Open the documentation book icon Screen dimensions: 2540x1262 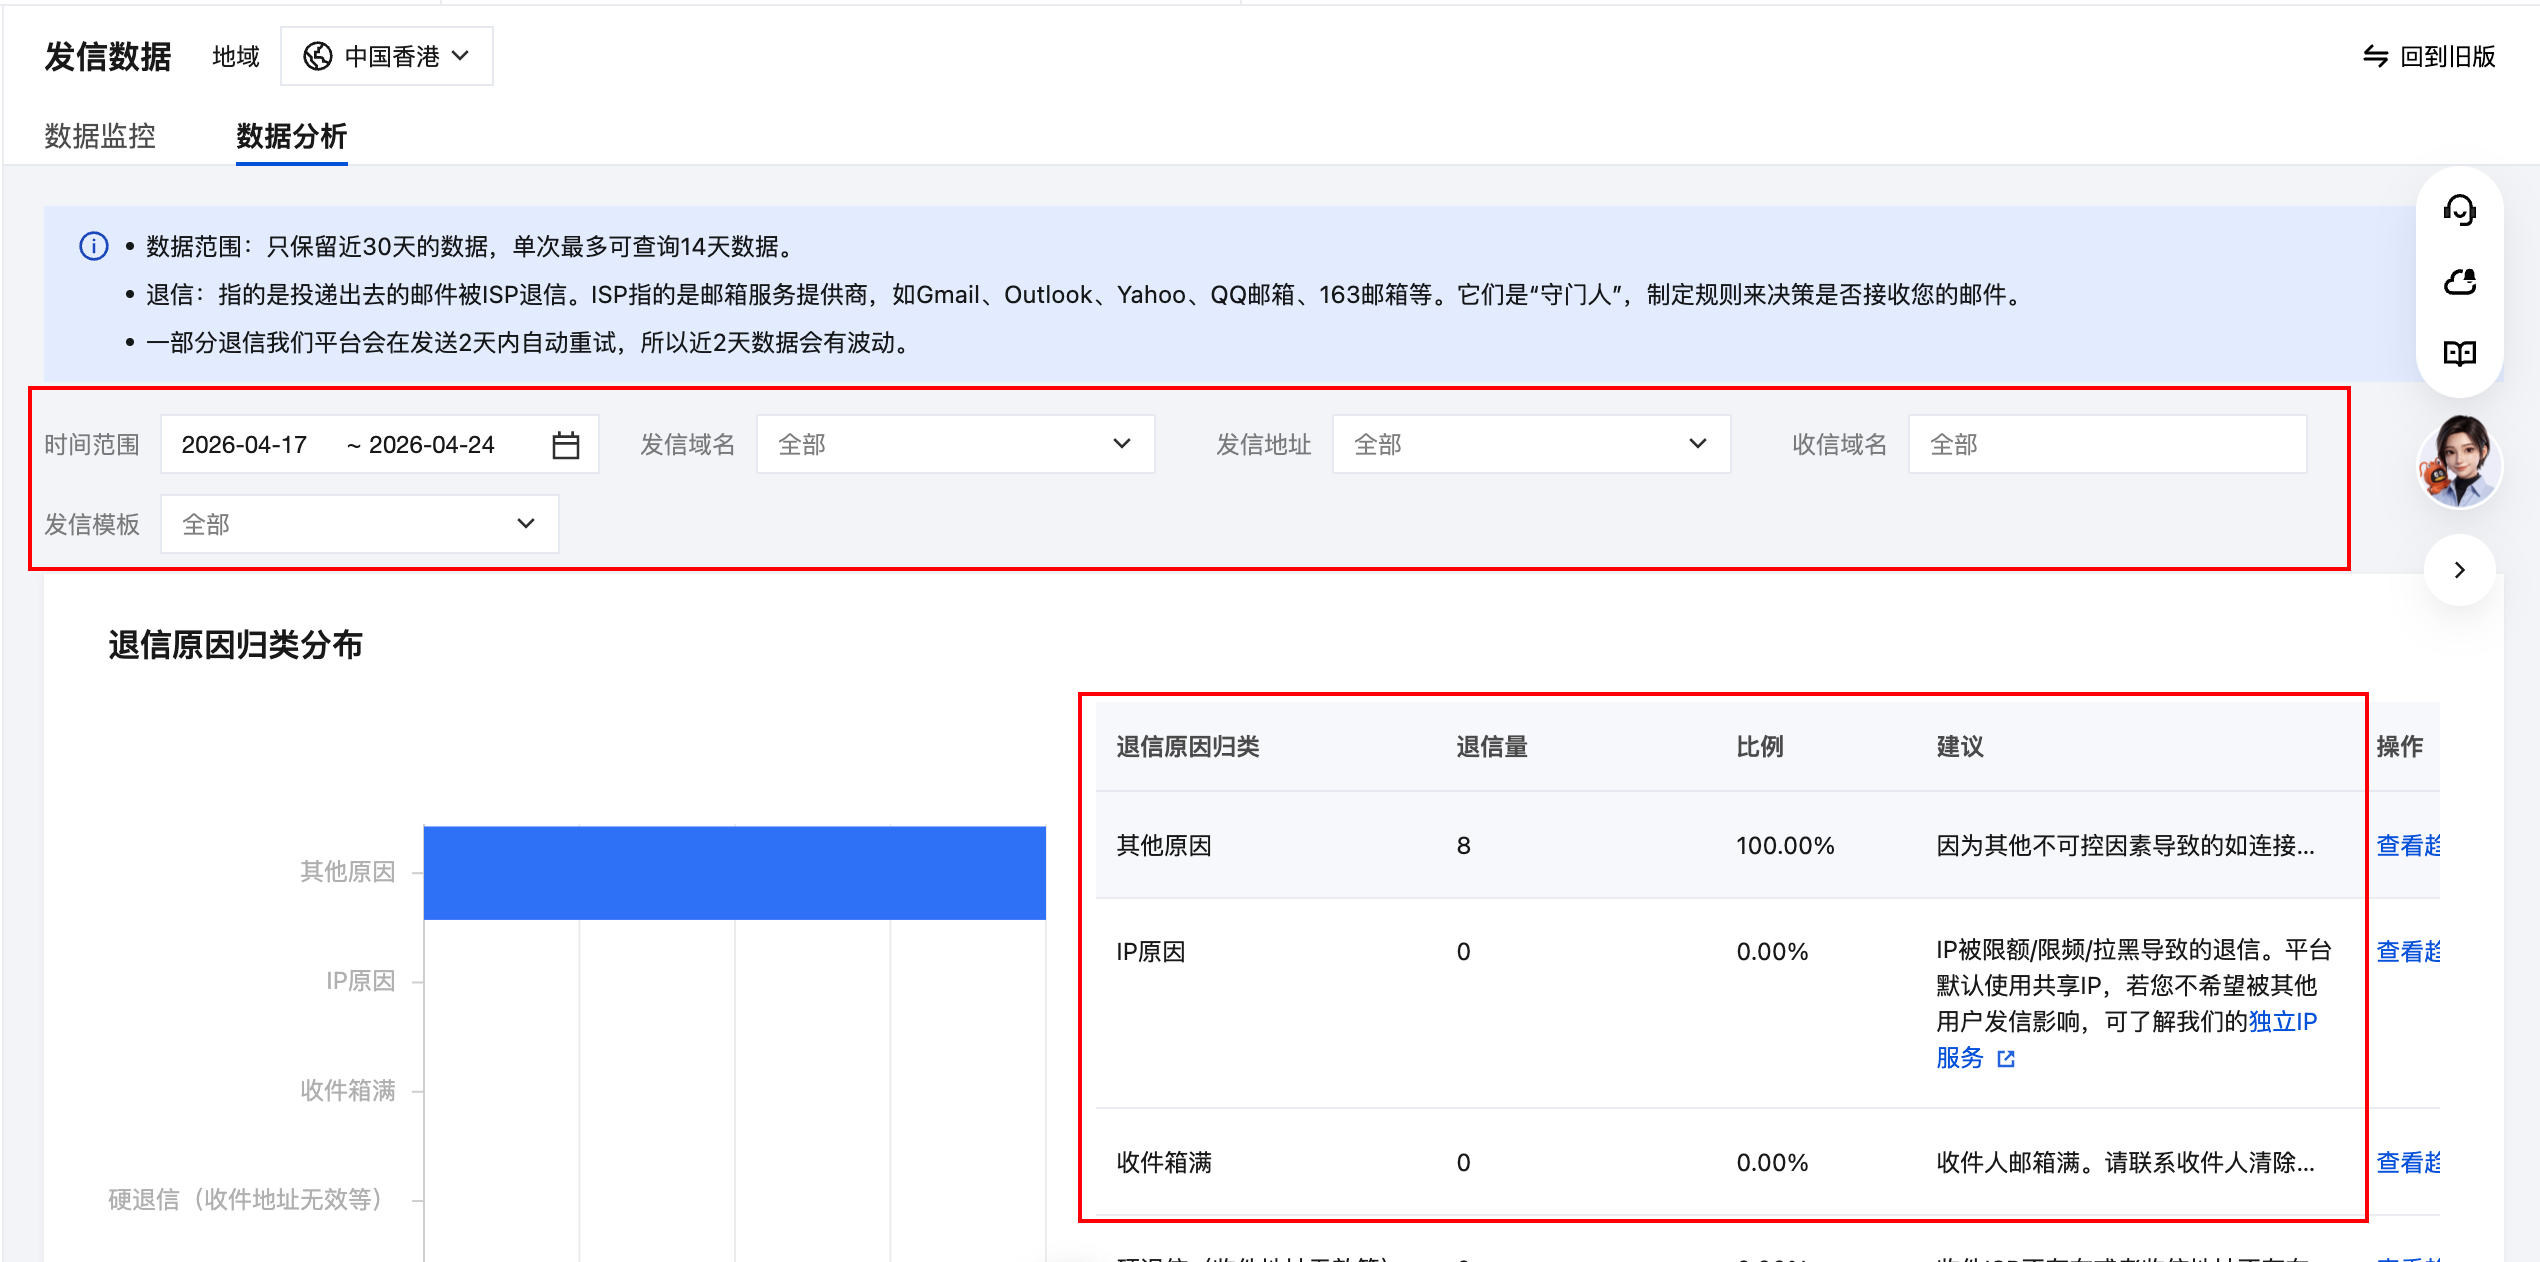pyautogui.click(x=2459, y=353)
